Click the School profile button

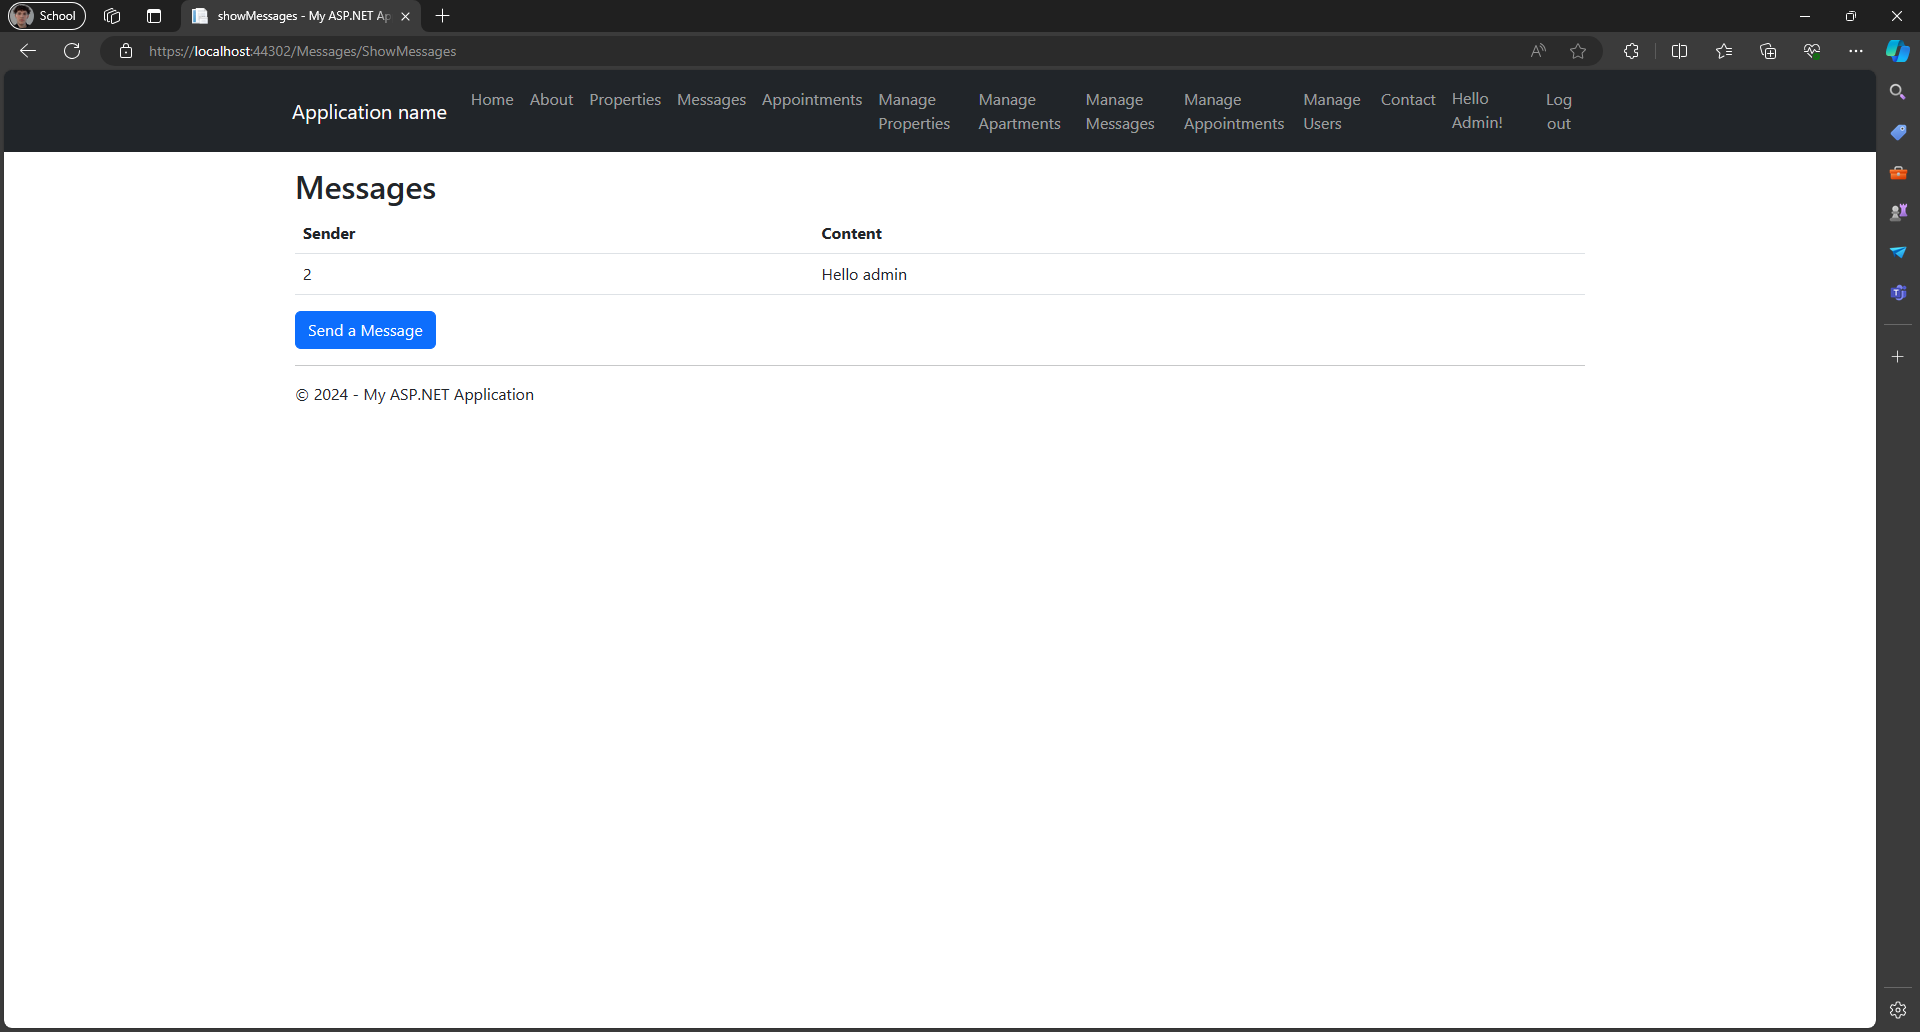[47, 16]
